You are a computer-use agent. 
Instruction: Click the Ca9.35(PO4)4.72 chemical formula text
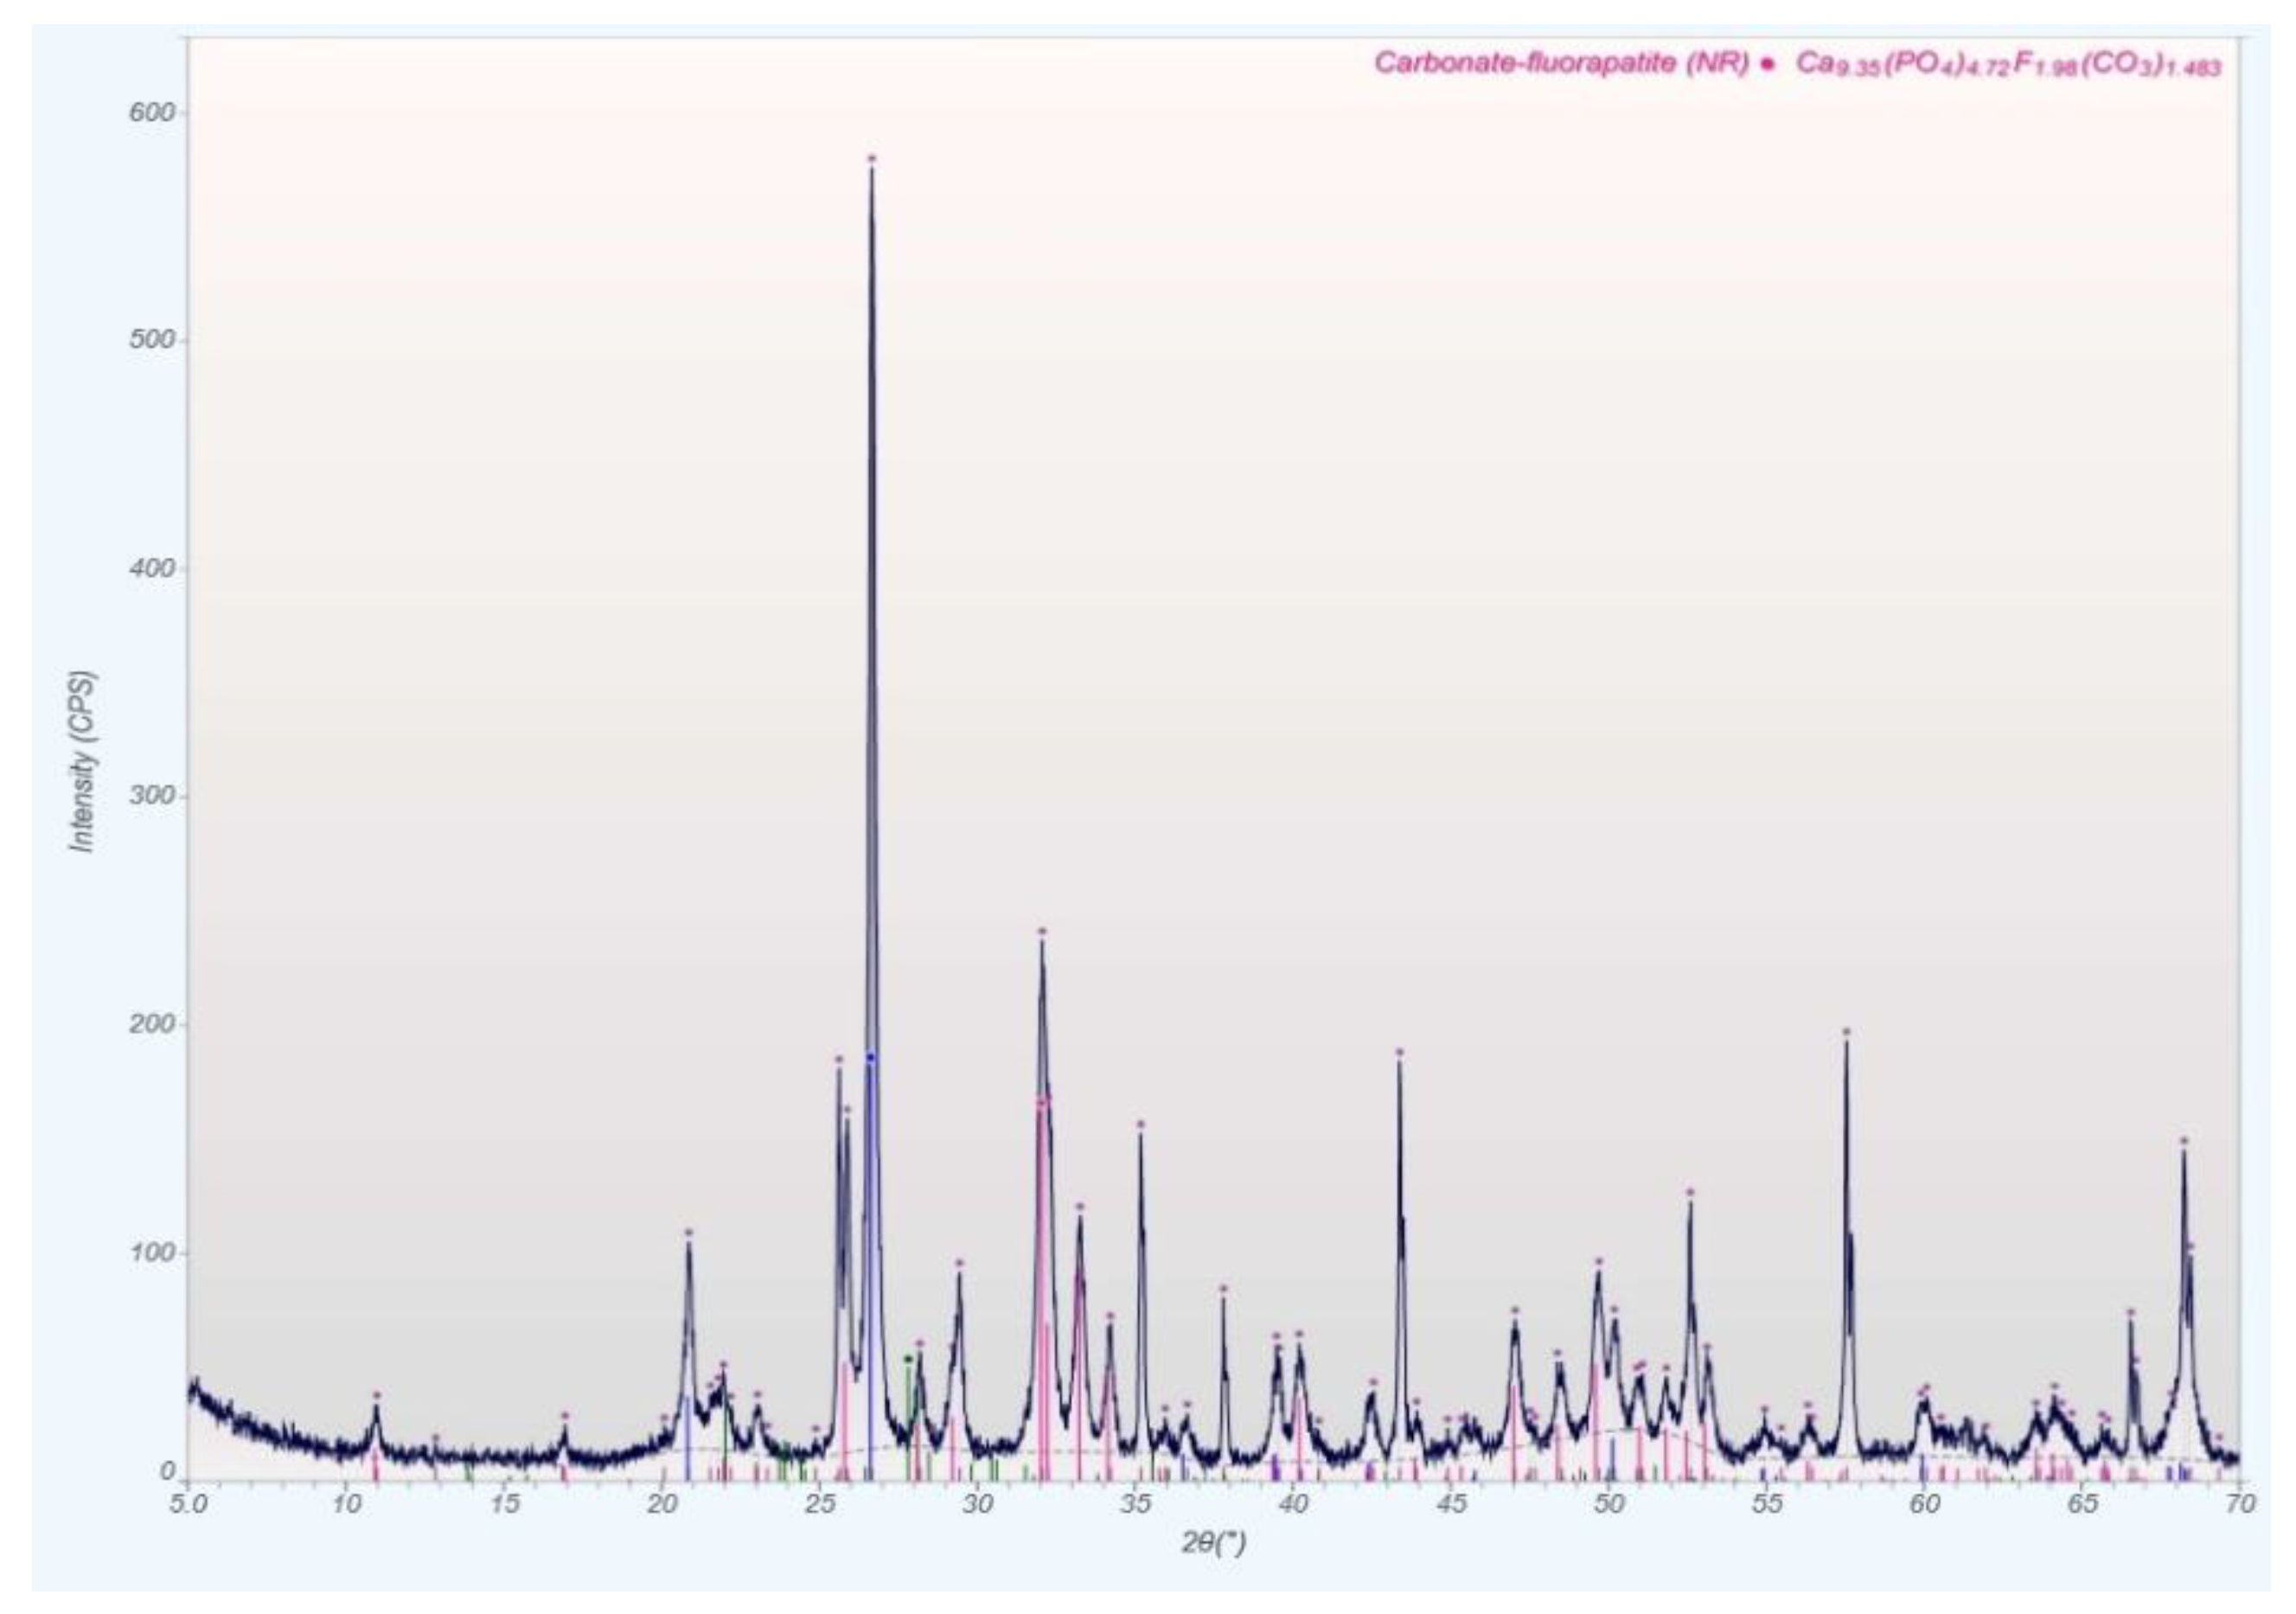[2008, 64]
